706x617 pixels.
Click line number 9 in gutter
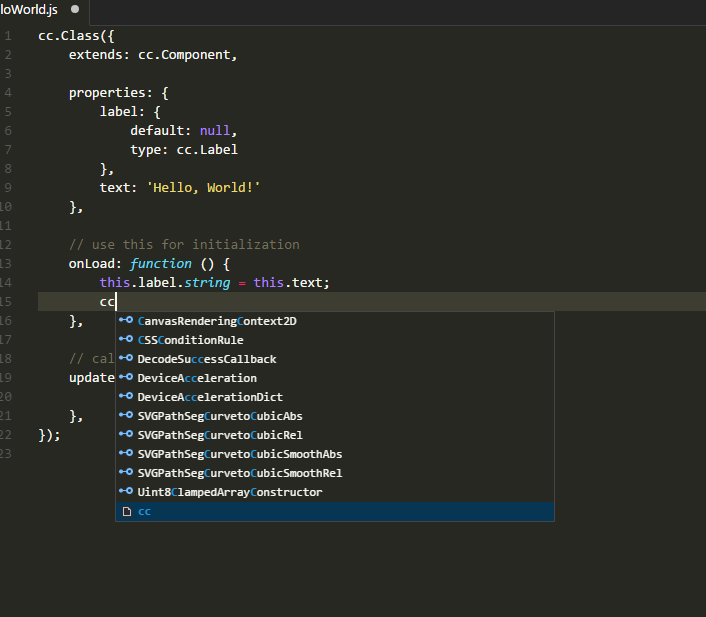click(8, 187)
